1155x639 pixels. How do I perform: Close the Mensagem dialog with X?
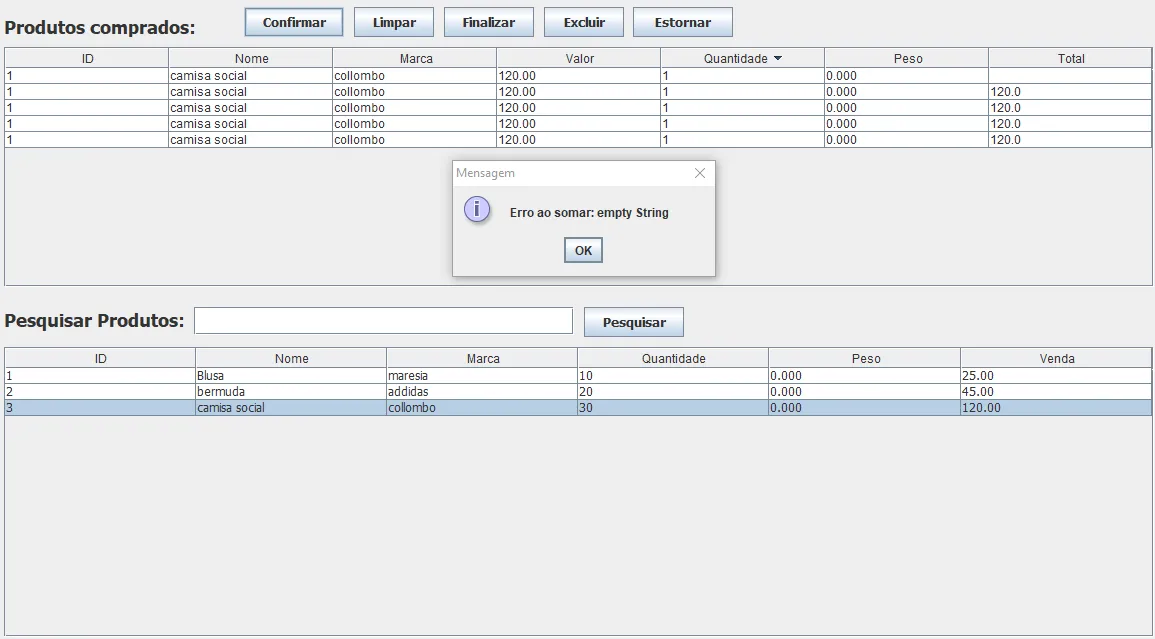click(700, 173)
